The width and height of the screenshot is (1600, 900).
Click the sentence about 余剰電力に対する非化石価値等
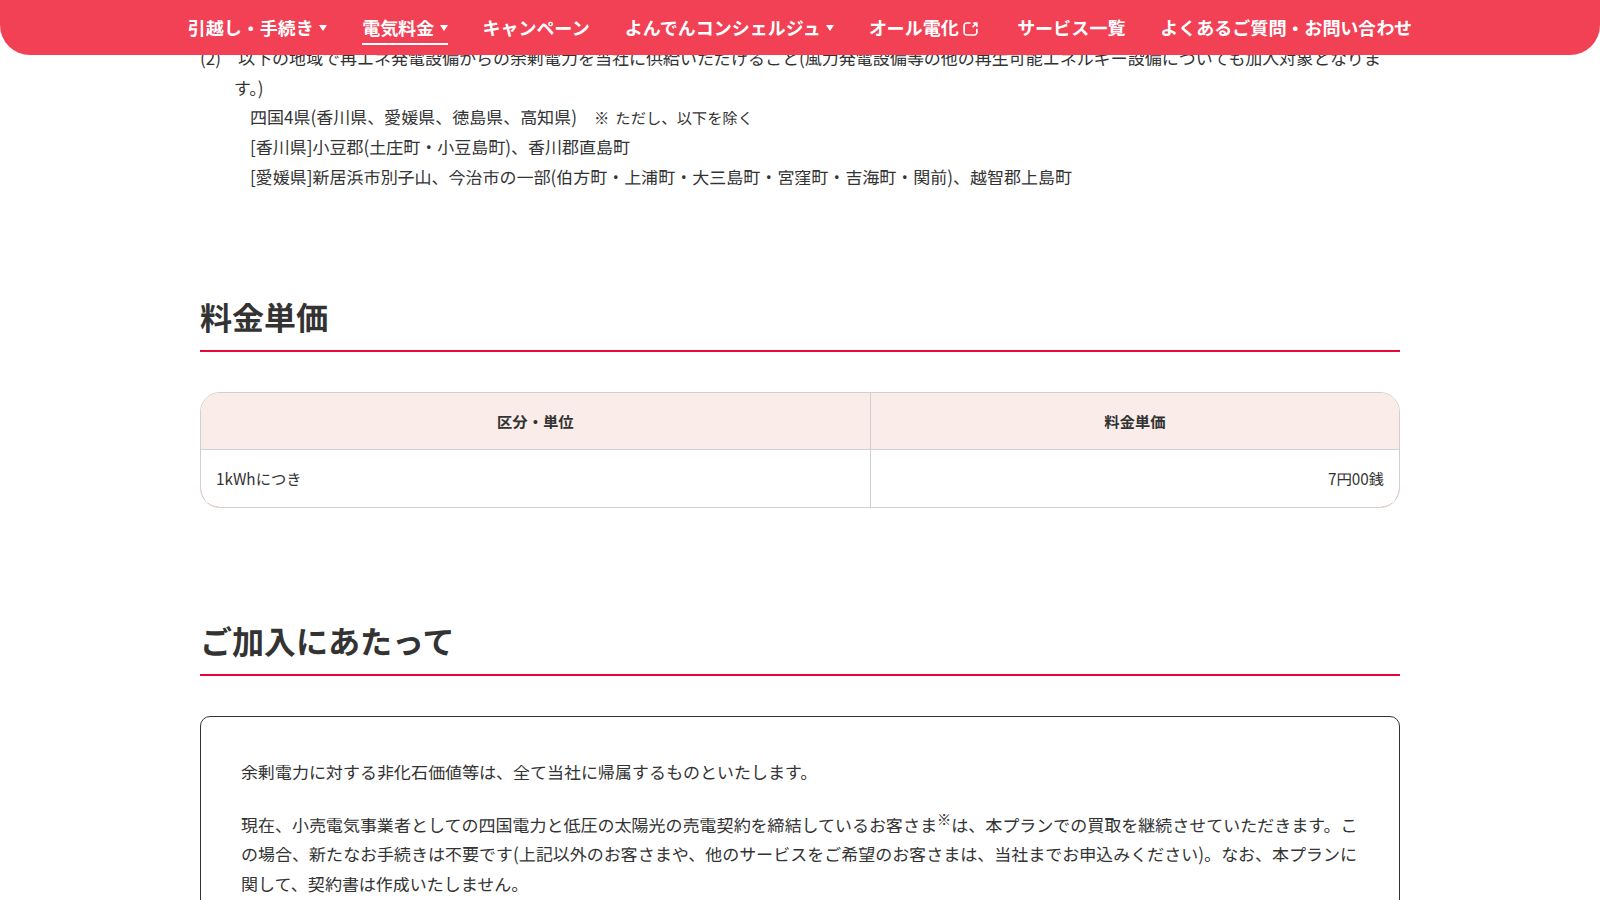coord(527,773)
